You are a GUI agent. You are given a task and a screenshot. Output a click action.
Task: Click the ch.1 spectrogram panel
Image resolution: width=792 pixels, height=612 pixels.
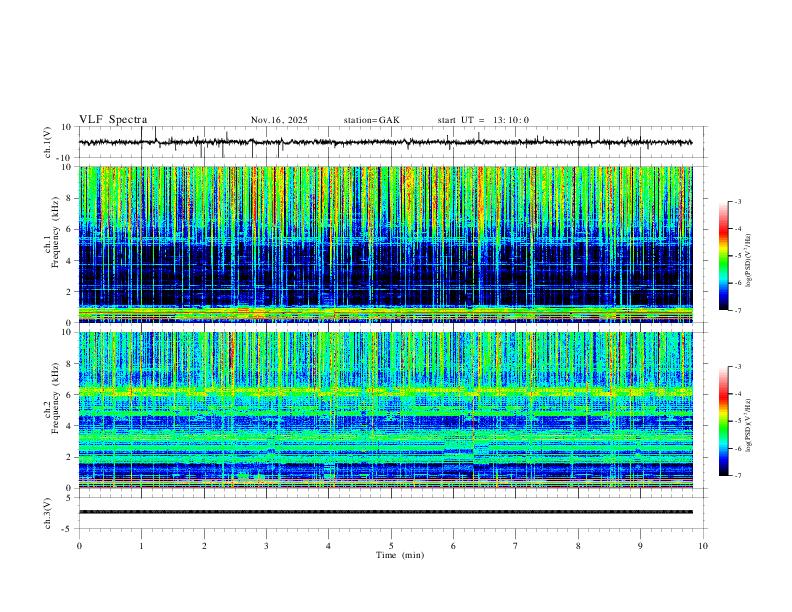[x=385, y=244]
